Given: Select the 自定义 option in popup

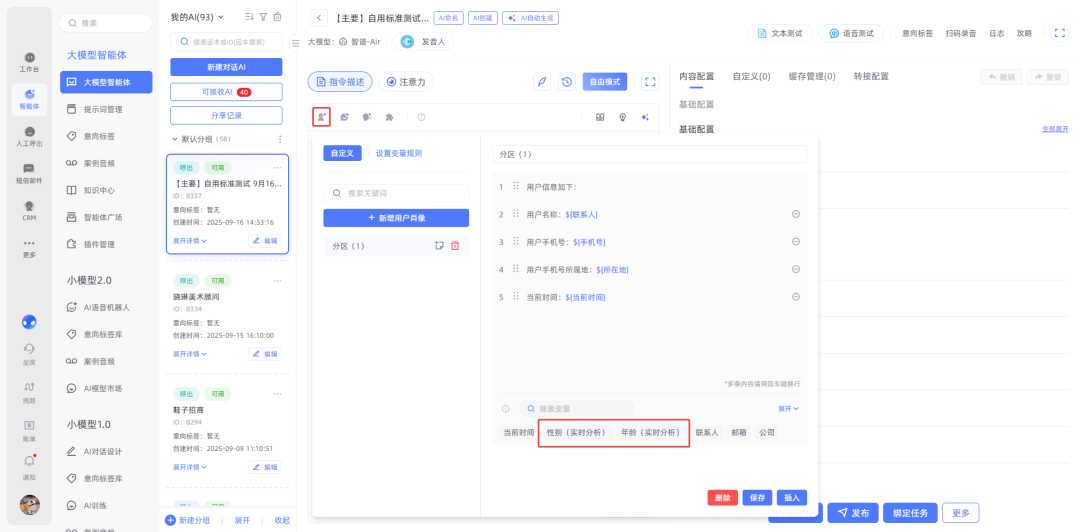Looking at the screenshot, I should (x=343, y=153).
